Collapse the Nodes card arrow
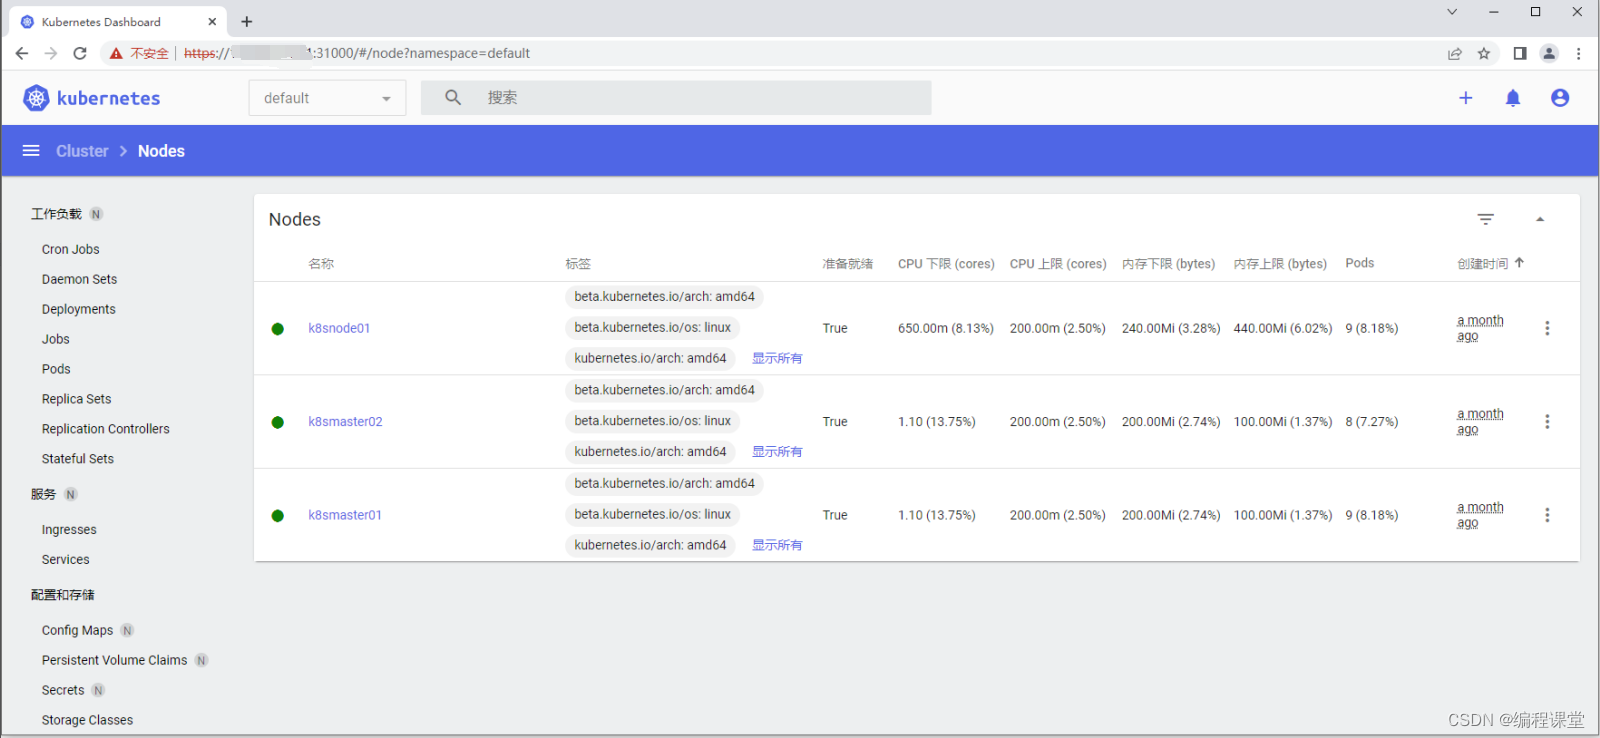 click(1540, 219)
